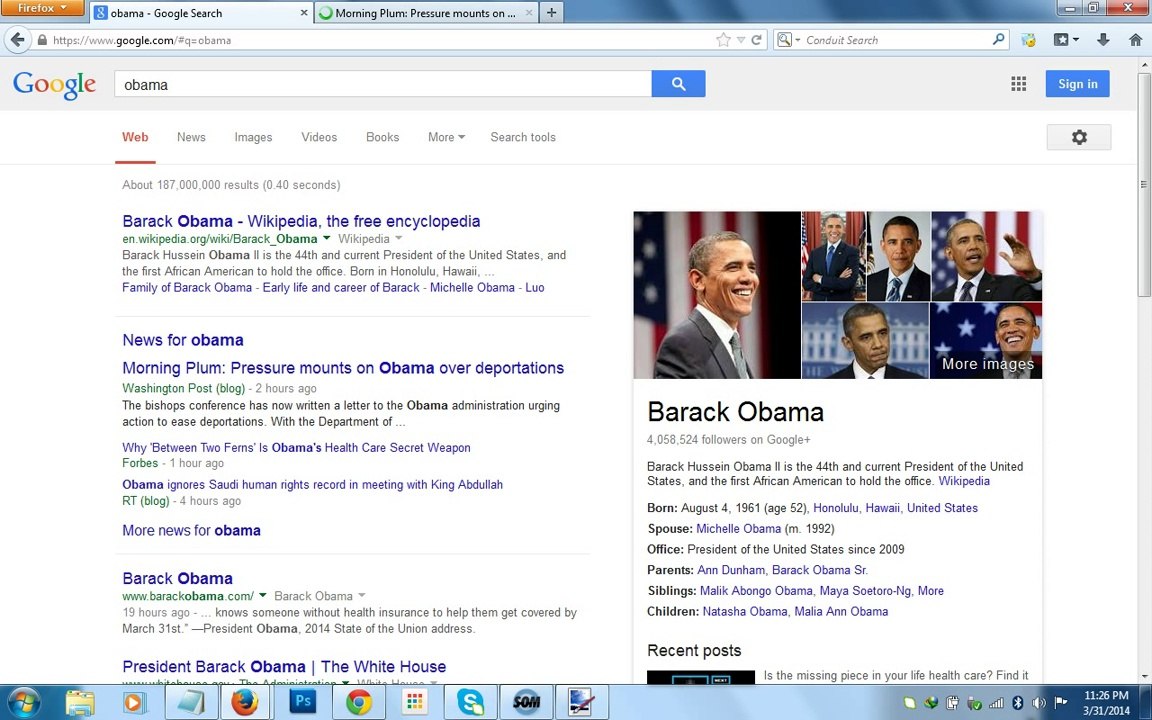
Task: Open the bookmarks menu icon in toolbar
Action: point(1065,40)
